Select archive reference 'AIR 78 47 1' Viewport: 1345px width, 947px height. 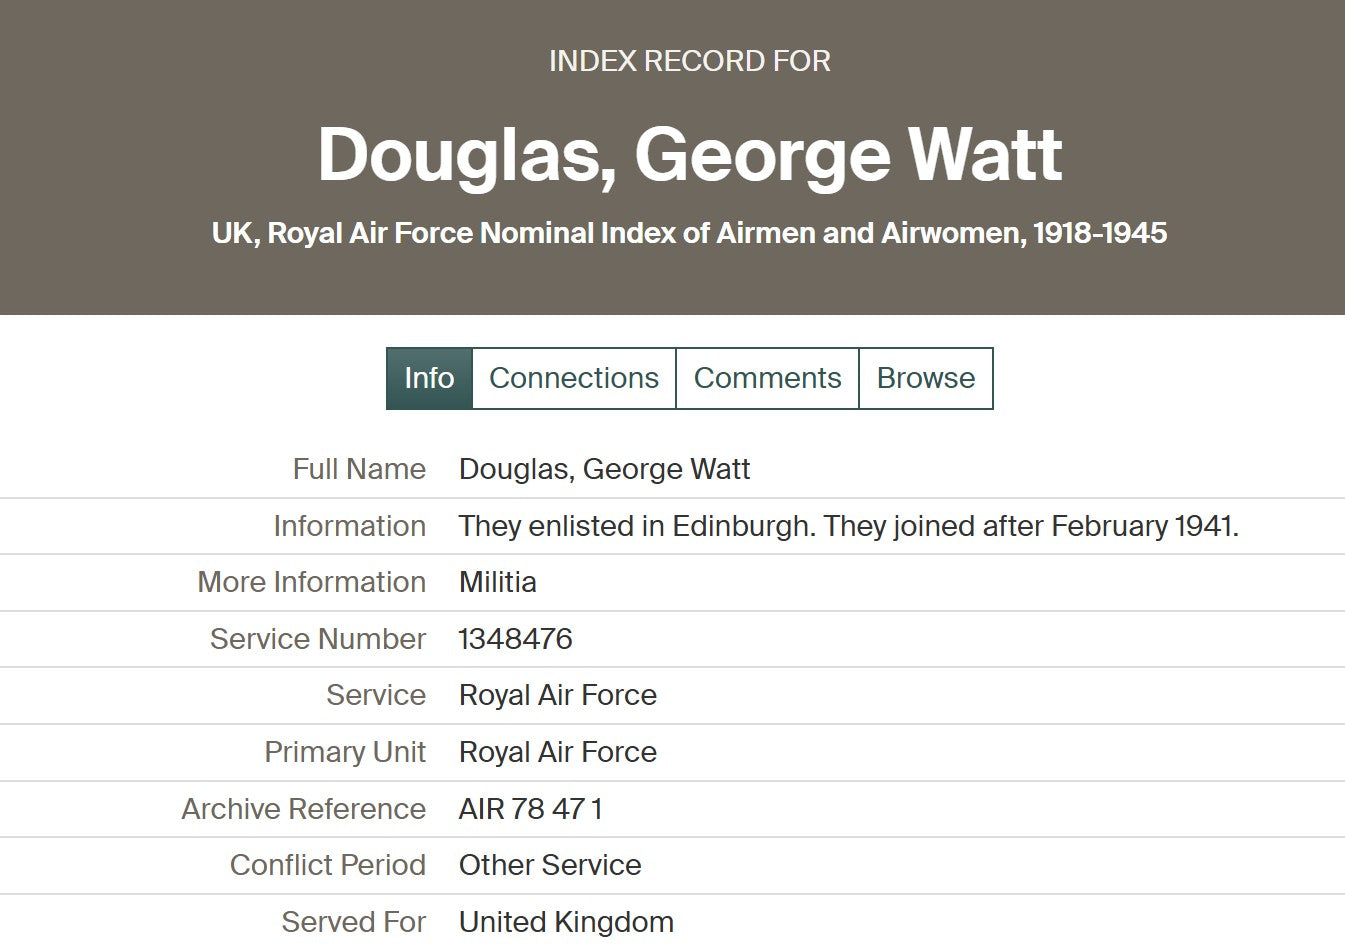point(531,809)
